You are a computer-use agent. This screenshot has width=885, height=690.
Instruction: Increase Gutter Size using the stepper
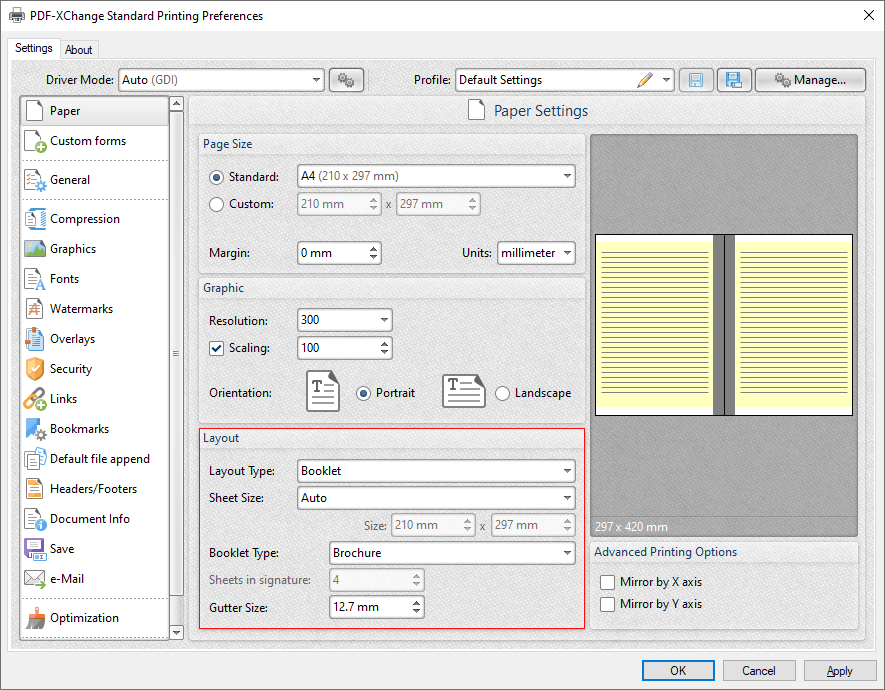(x=418, y=601)
